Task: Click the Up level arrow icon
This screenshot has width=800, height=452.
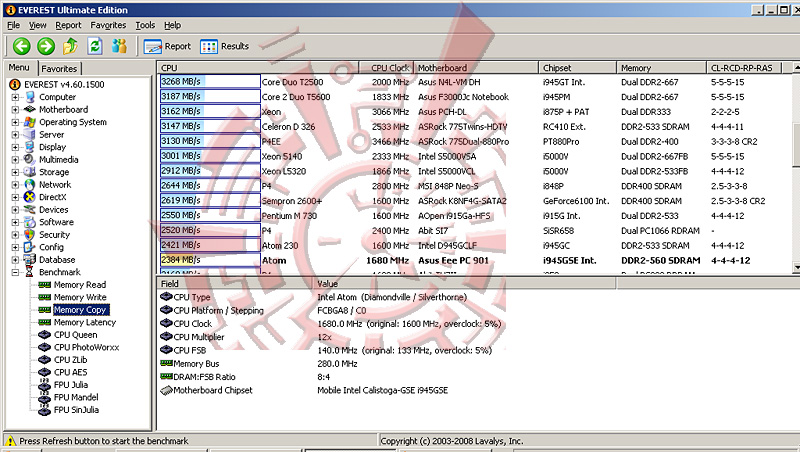Action: pos(70,46)
